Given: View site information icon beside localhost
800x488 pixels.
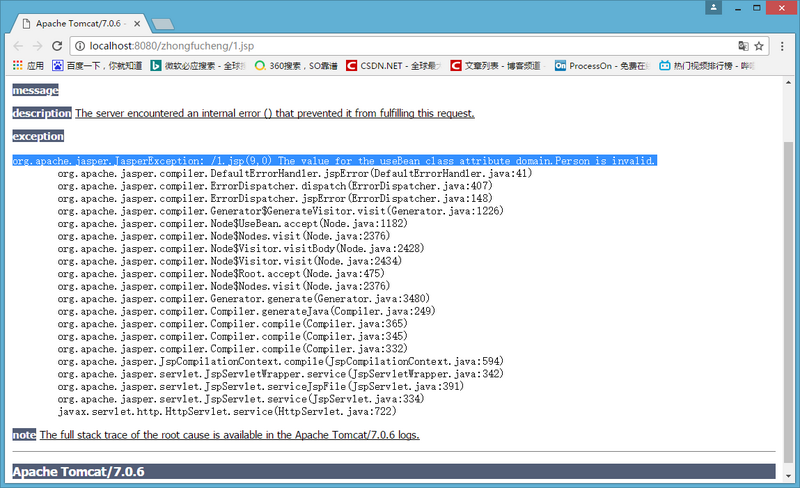Looking at the screenshot, I should [80, 46].
